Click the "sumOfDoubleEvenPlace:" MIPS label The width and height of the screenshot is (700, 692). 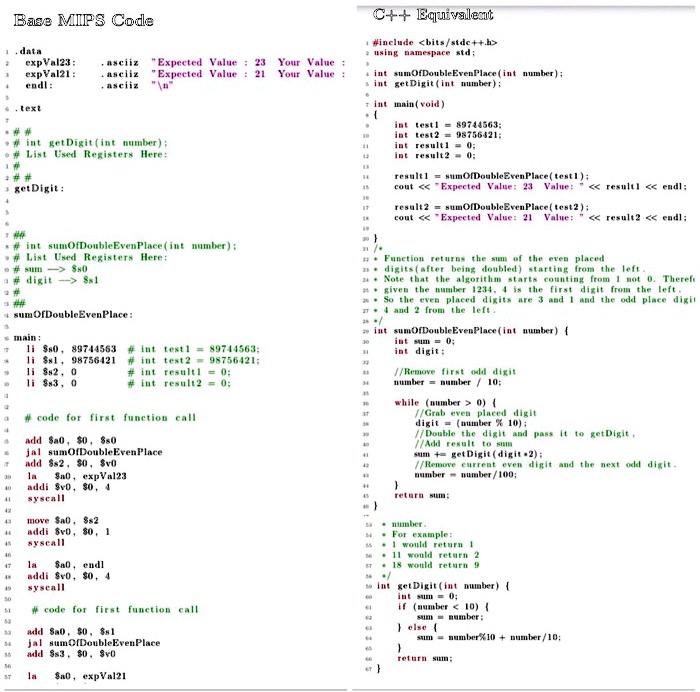tap(73, 315)
